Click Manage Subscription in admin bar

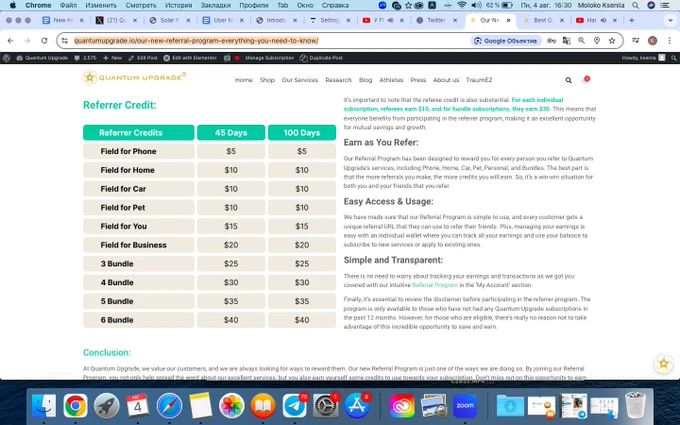269,58
